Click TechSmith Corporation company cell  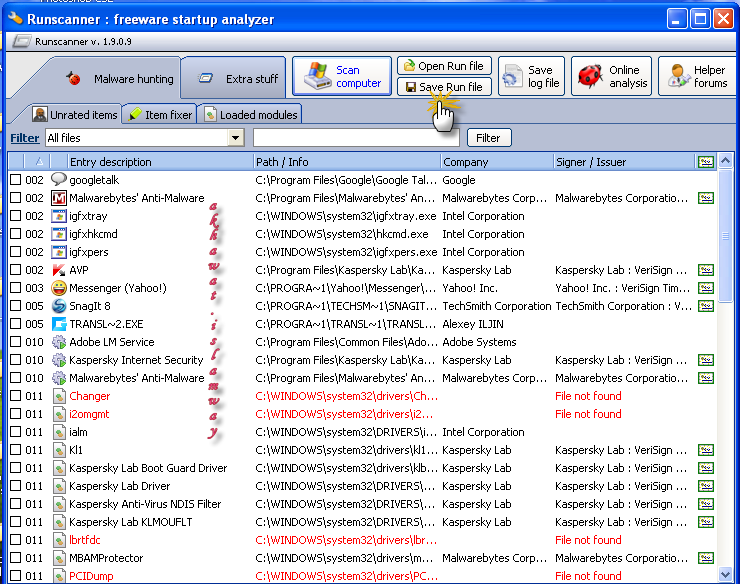[x=496, y=306]
